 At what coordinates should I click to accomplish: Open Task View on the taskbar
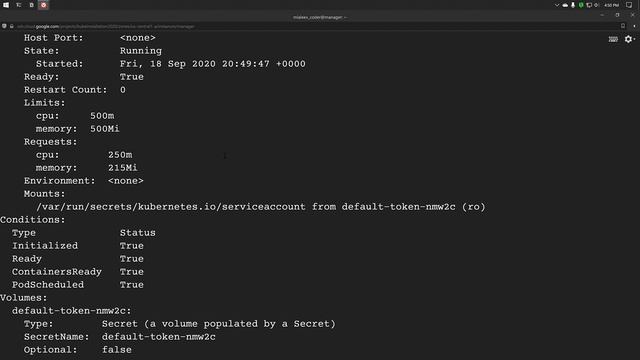click(19, 5)
